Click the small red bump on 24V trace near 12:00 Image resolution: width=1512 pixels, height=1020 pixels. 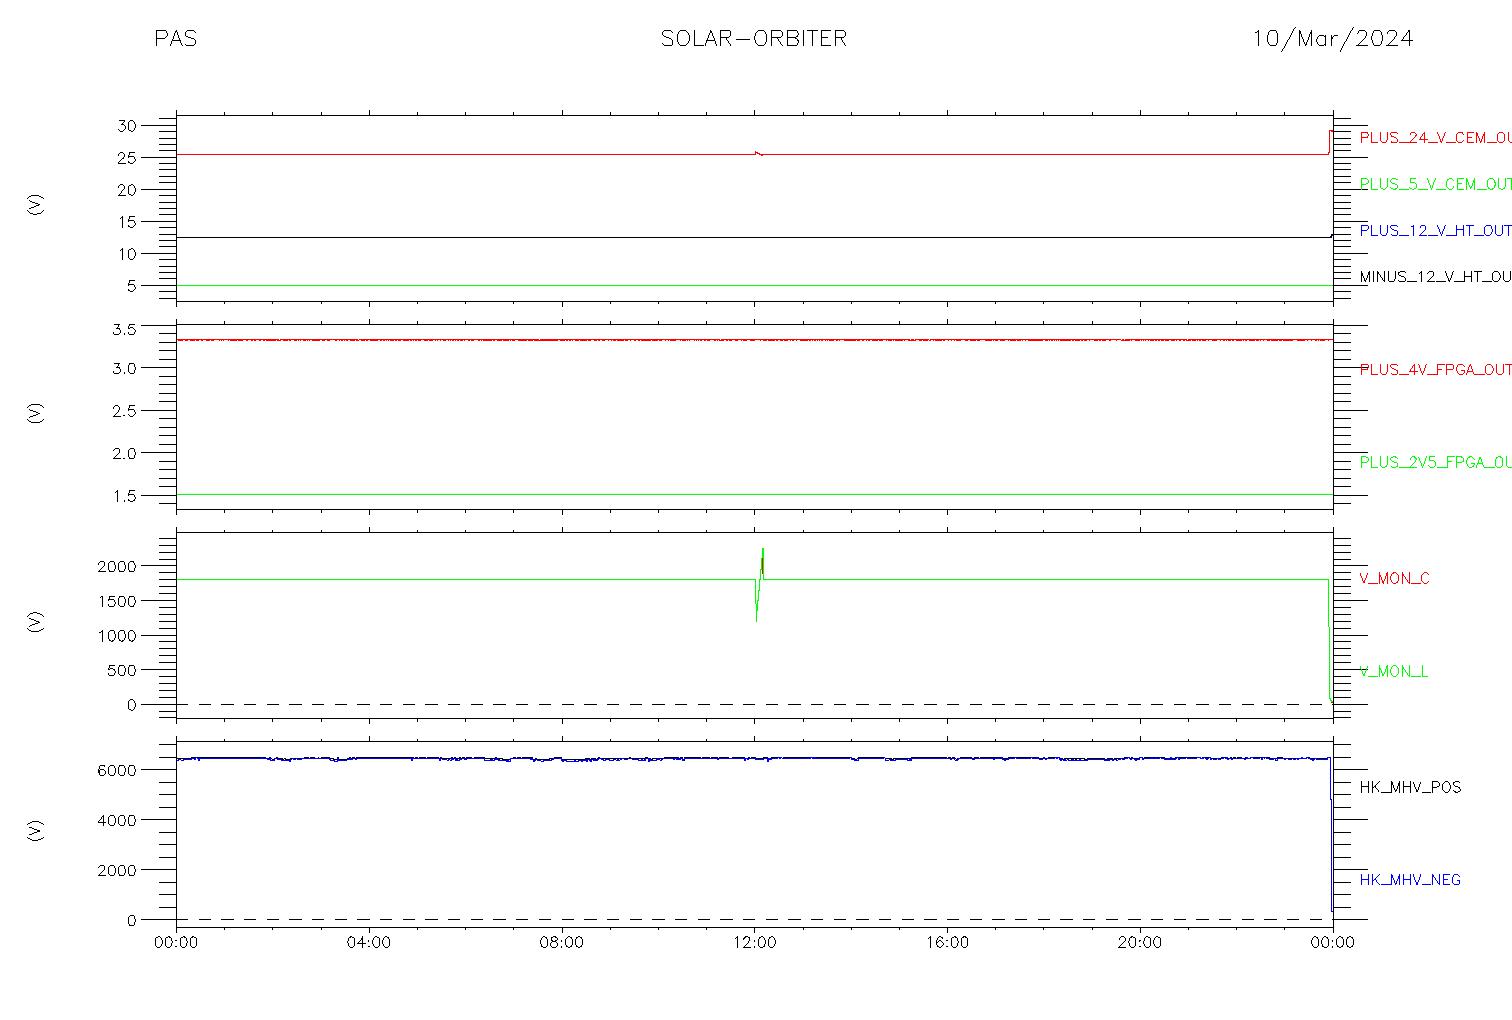pyautogui.click(x=758, y=153)
